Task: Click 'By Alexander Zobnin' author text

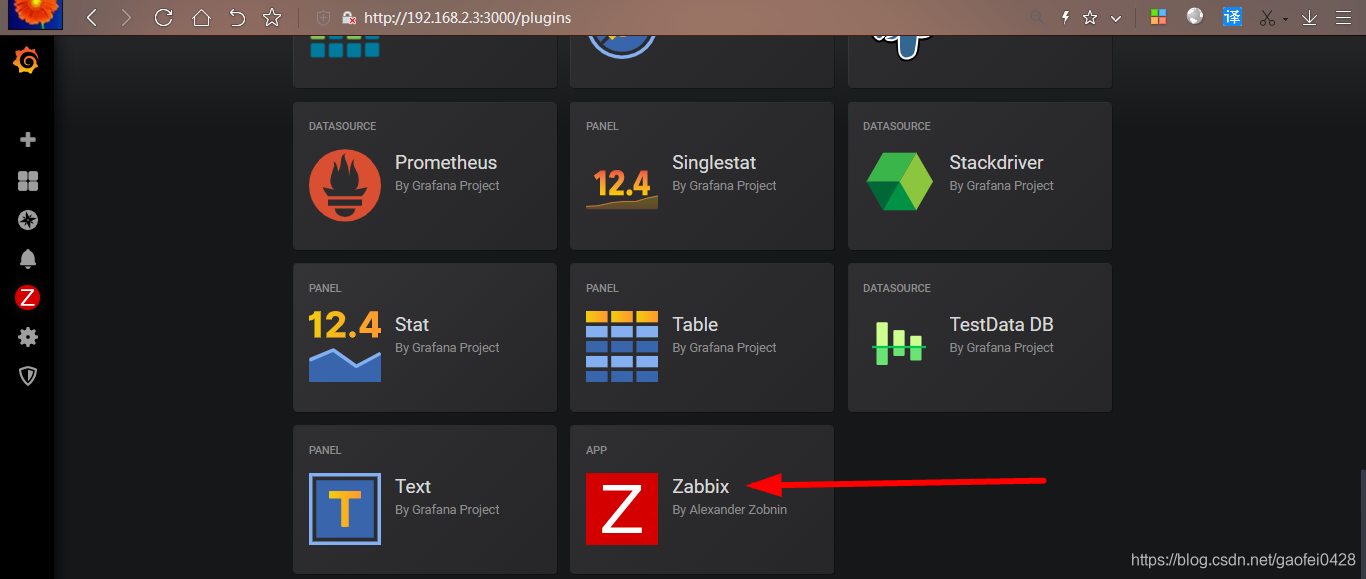Action: [730, 510]
